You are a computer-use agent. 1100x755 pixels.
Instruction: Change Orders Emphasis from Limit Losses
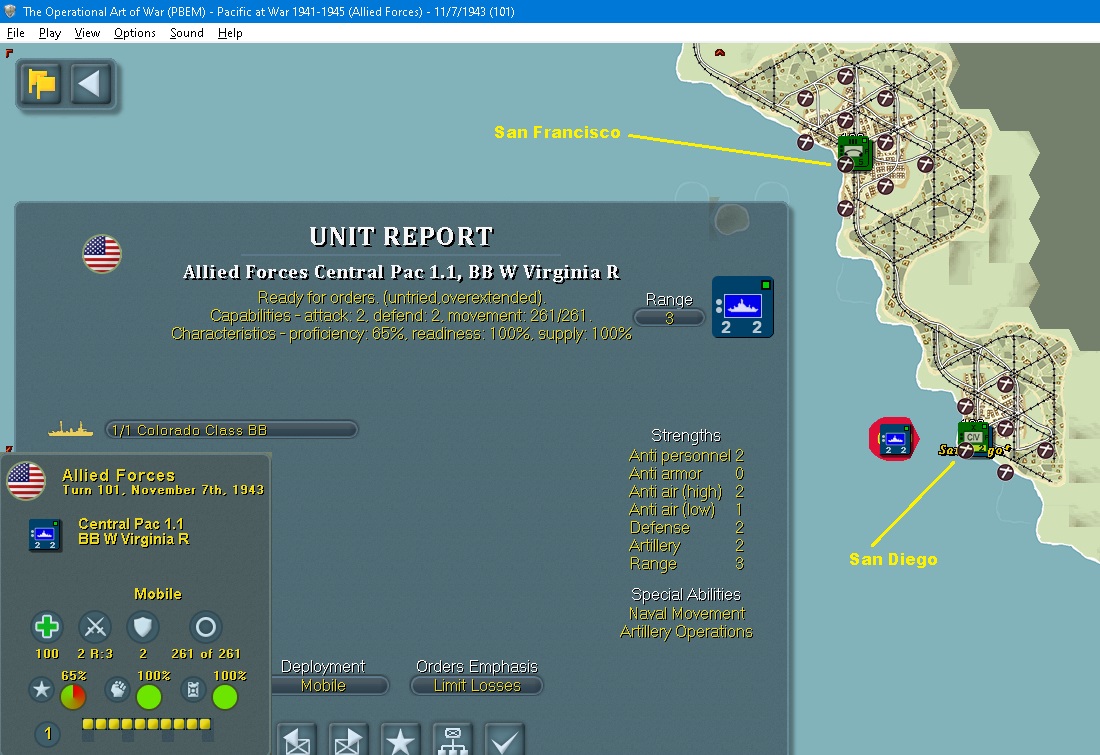pos(477,686)
